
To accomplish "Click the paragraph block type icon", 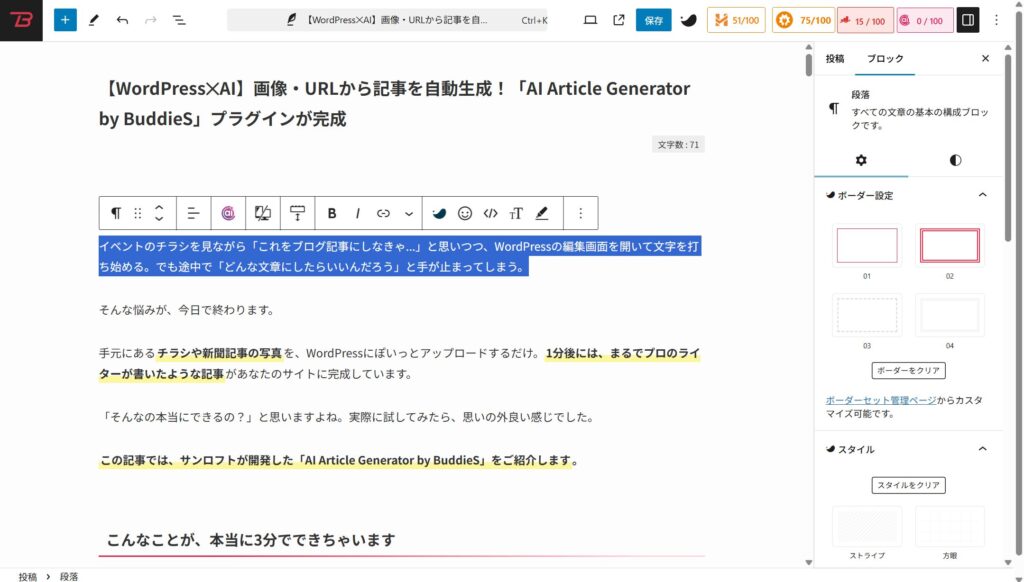I will (116, 213).
